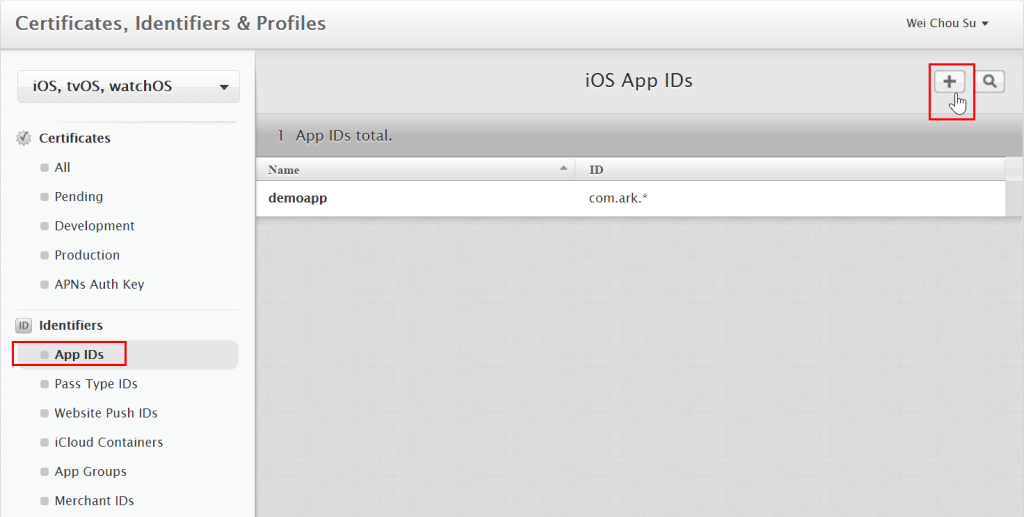1024x517 pixels.
Task: Open Website Push IDs
Action: (x=106, y=413)
